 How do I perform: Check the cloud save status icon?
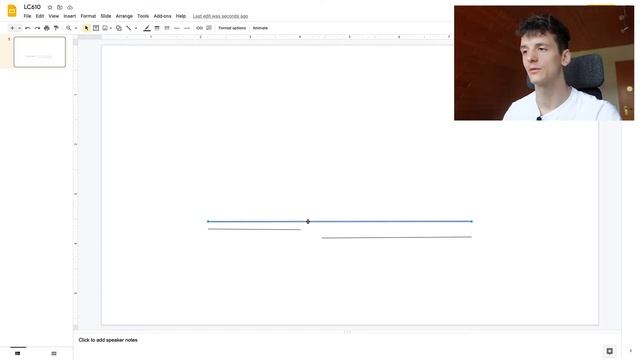coord(70,7)
